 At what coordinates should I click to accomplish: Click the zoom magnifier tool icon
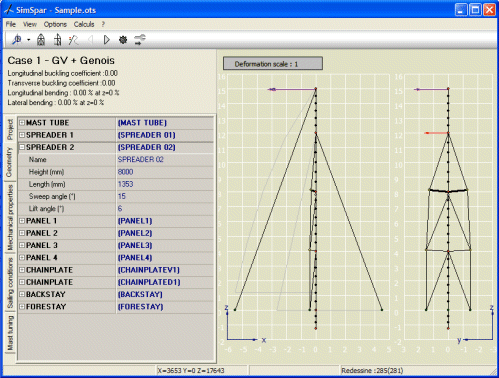pyautogui.click(x=16, y=40)
